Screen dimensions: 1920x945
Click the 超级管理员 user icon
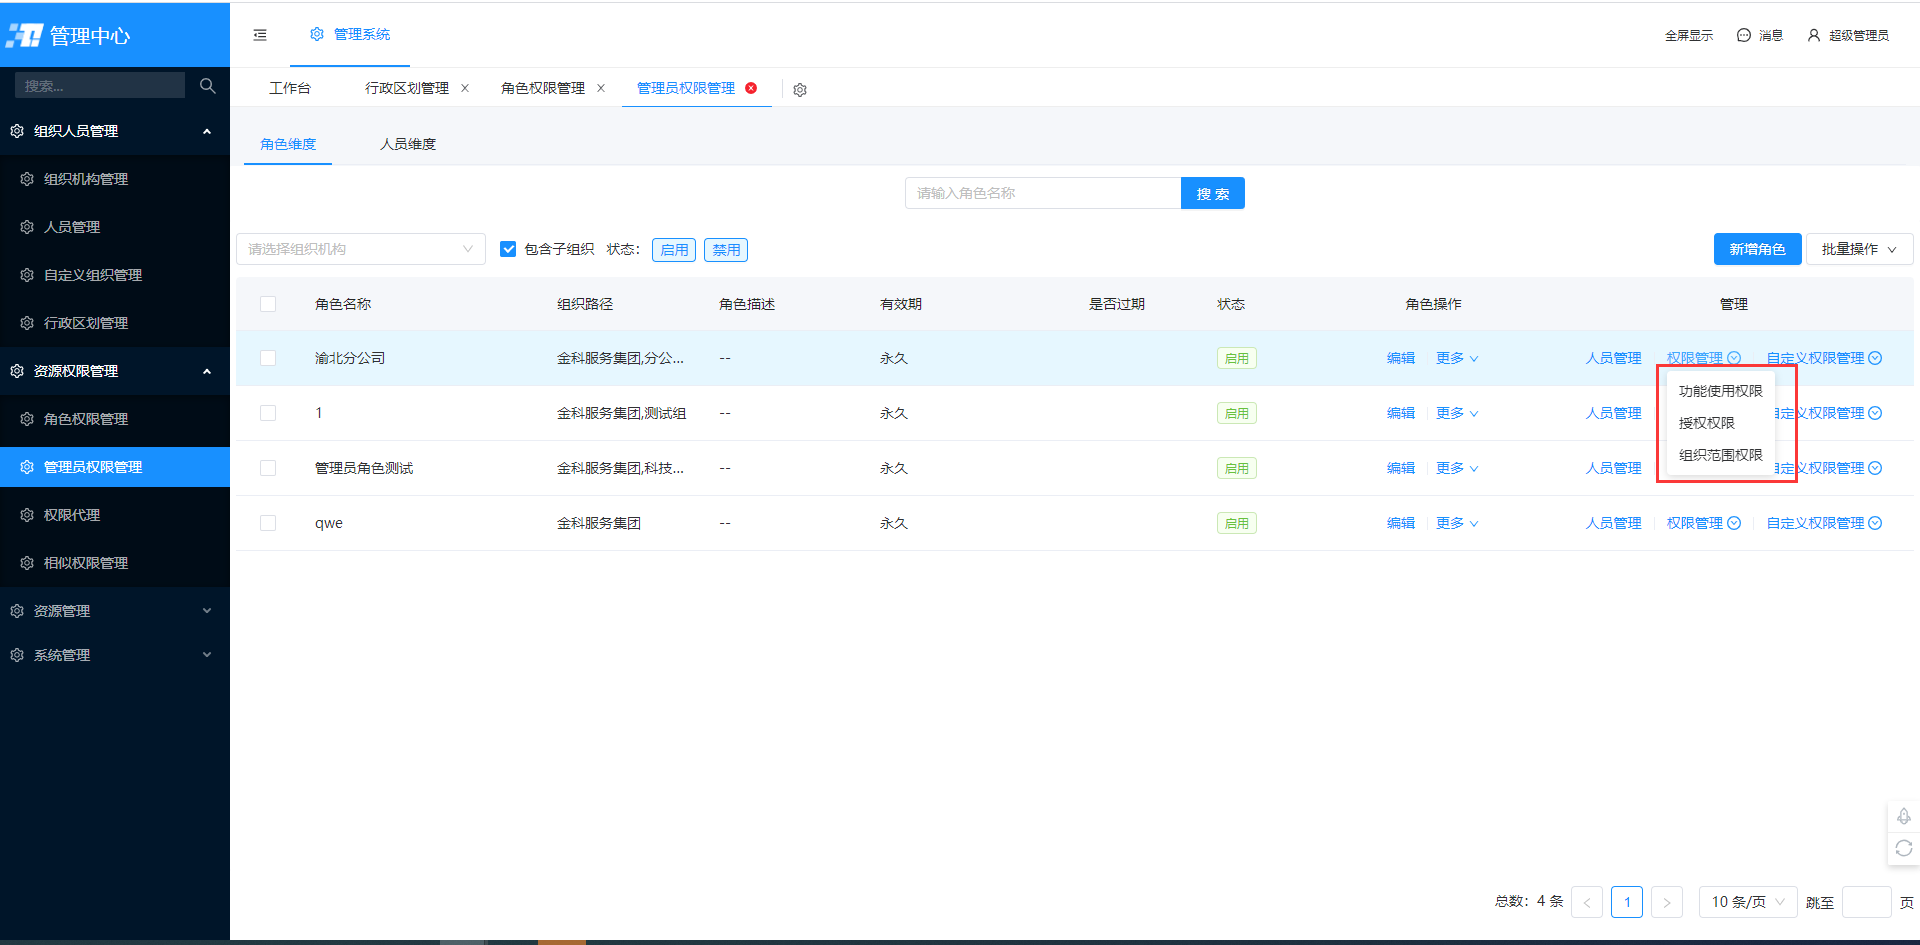pyautogui.click(x=1814, y=35)
